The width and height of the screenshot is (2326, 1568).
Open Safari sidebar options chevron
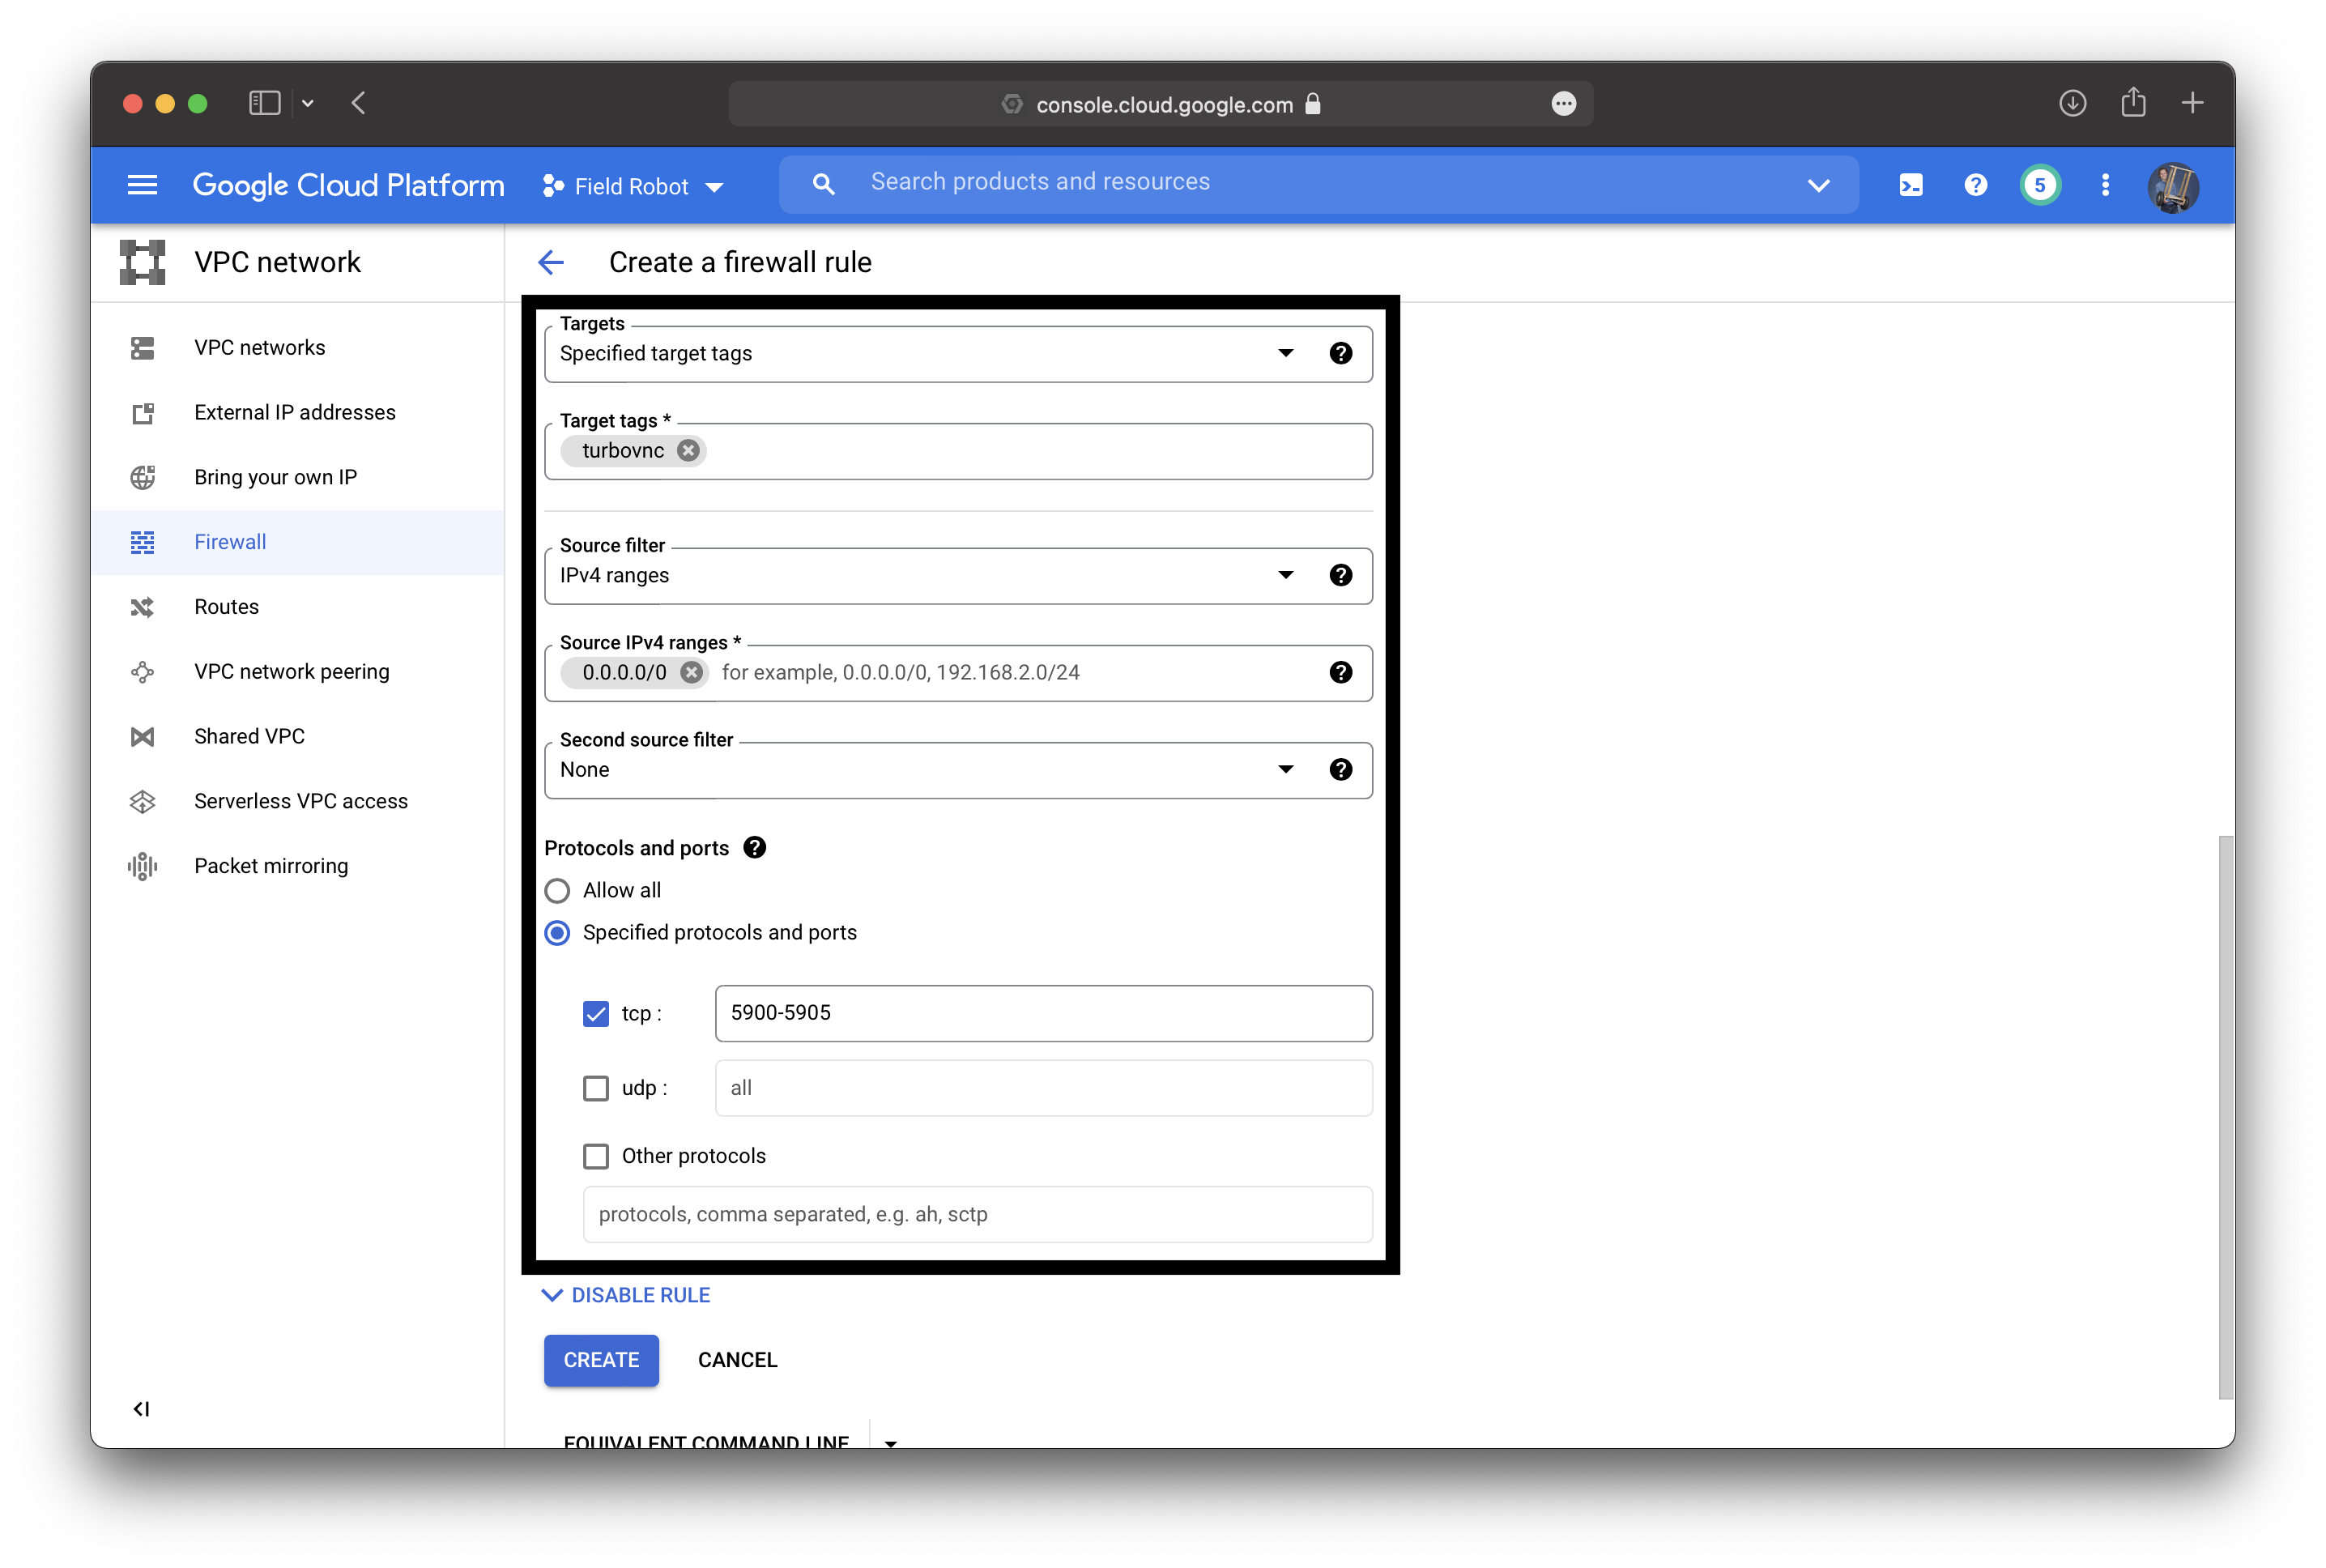coord(308,103)
